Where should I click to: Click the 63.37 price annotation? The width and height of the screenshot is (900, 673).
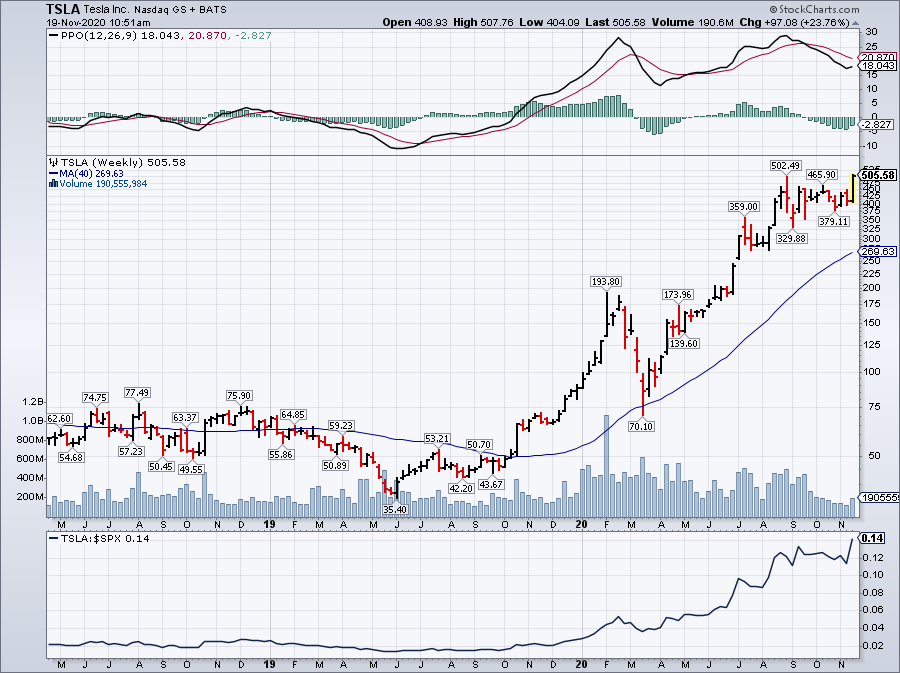pos(185,418)
